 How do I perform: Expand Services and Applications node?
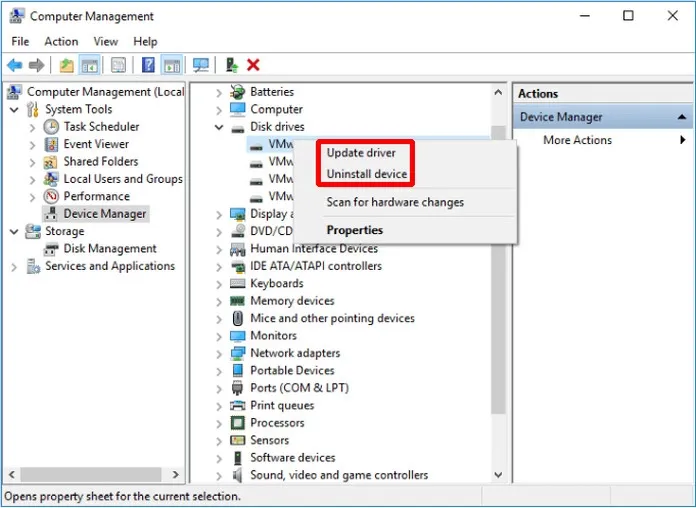(14, 266)
